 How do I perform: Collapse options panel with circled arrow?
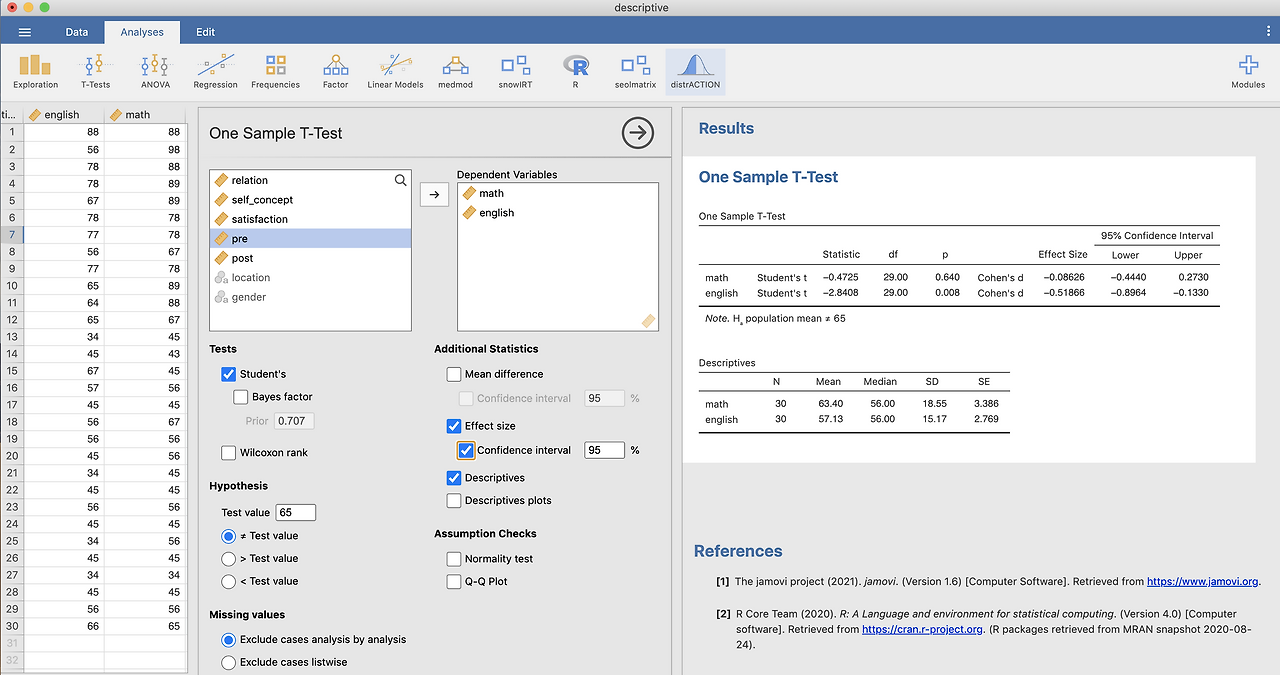[x=637, y=132]
